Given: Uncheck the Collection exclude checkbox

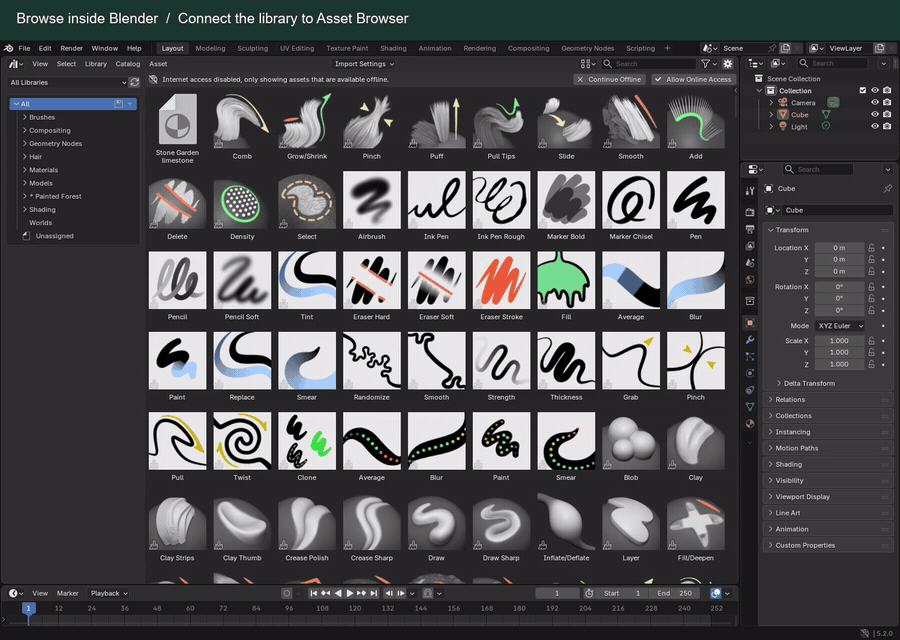Looking at the screenshot, I should point(862,91).
